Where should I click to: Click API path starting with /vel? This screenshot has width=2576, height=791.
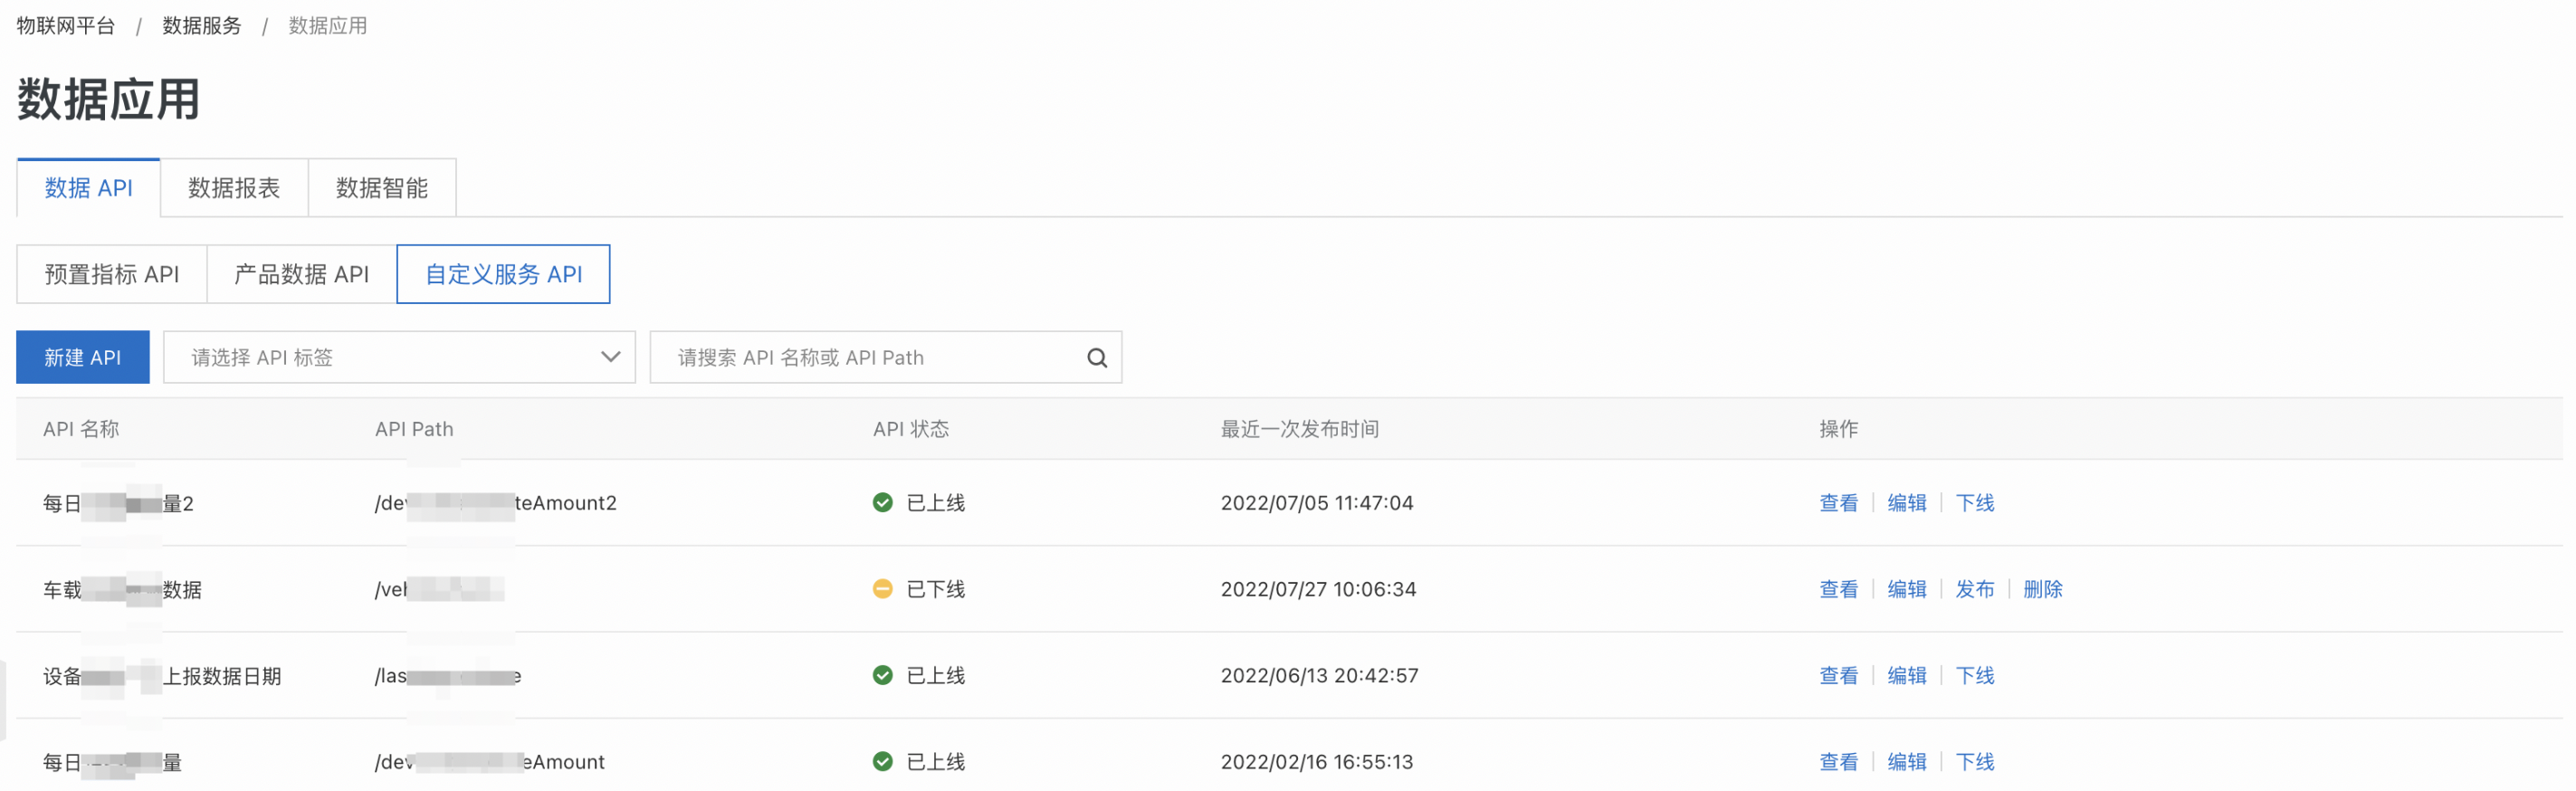pyautogui.click(x=439, y=589)
